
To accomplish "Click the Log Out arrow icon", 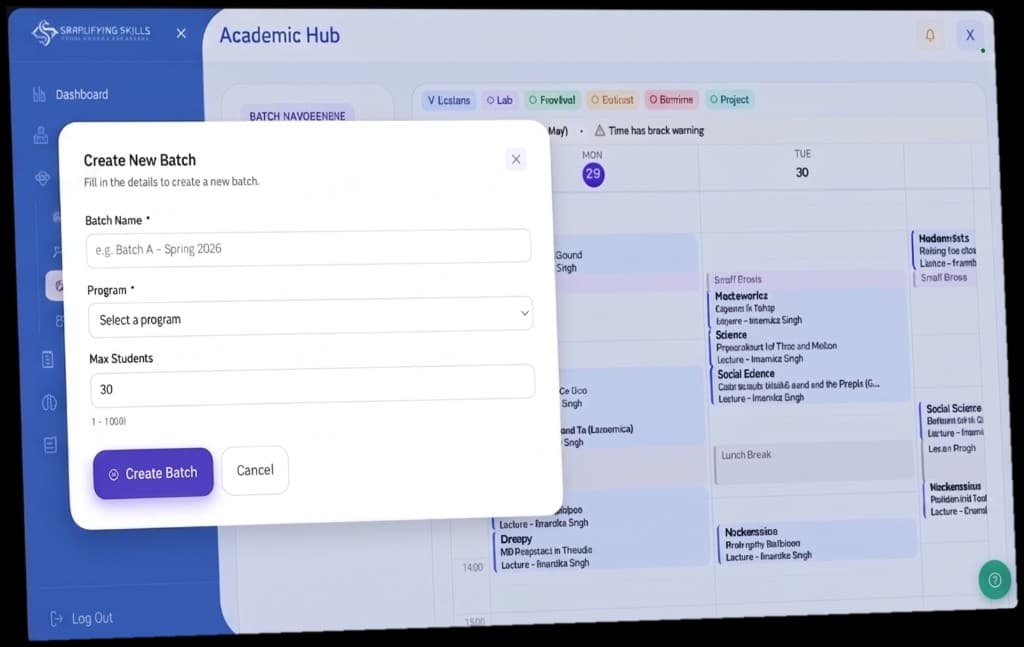I will [57, 618].
